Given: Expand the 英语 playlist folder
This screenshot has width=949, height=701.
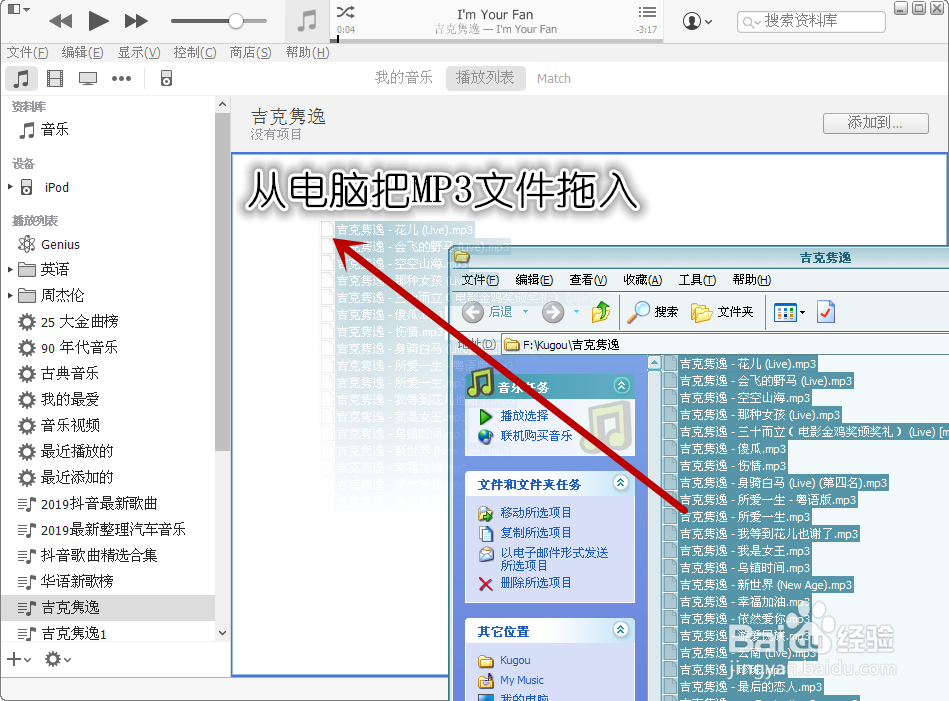Looking at the screenshot, I should 10,269.
